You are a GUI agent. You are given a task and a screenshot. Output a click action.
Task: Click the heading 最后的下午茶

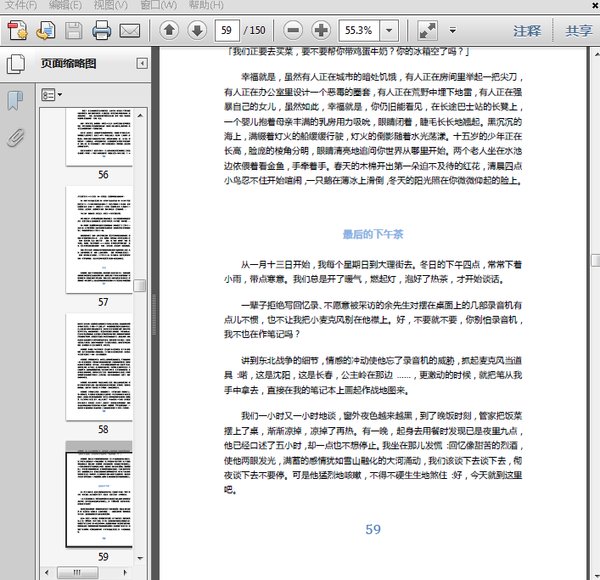pos(373,234)
